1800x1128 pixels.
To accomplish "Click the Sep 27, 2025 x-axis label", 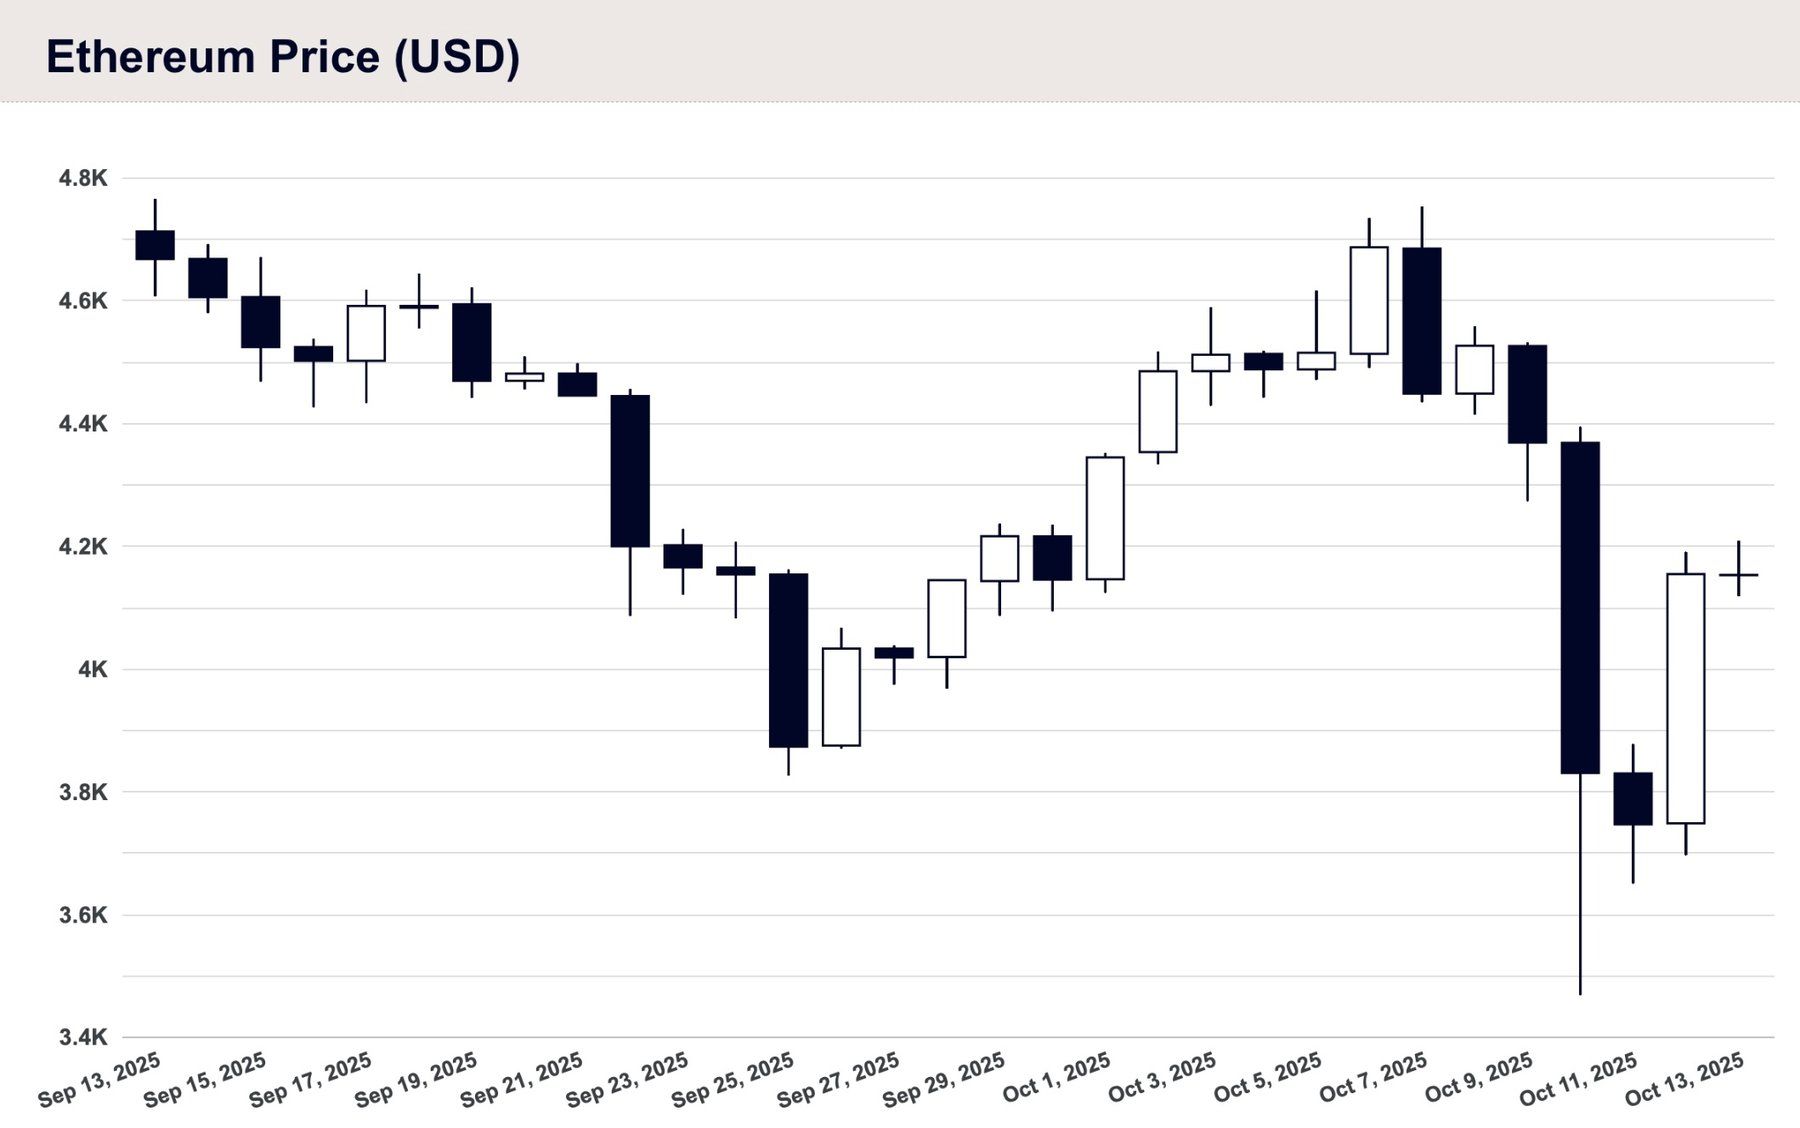I will tap(838, 1080).
